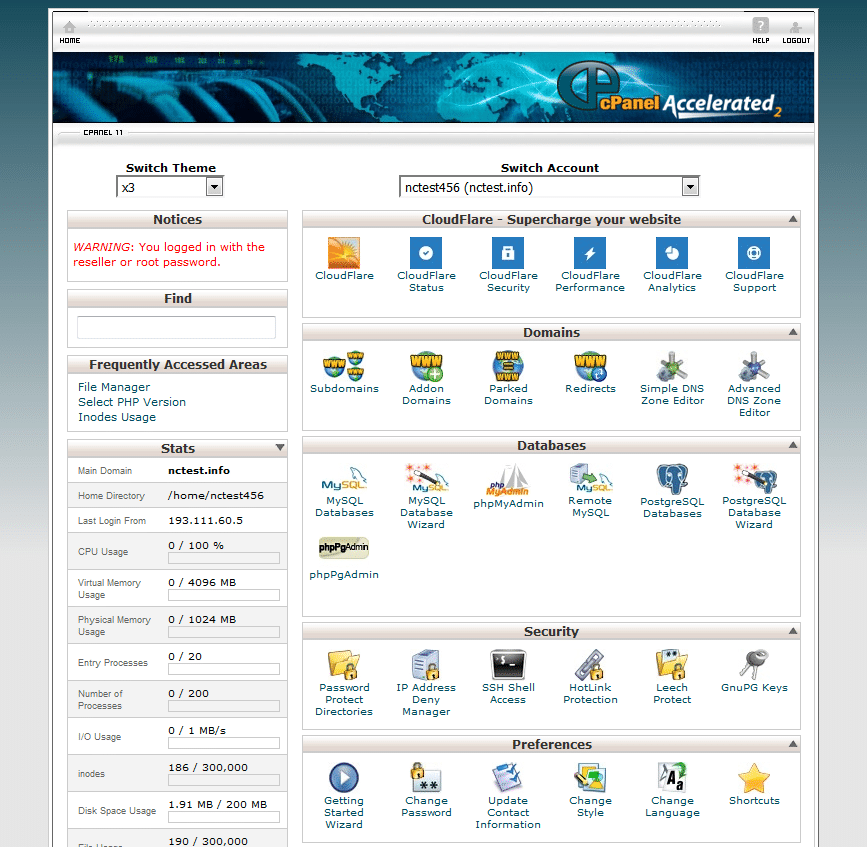This screenshot has width=867, height=847.
Task: Open CloudFlare Performance icon
Action: (x=590, y=253)
